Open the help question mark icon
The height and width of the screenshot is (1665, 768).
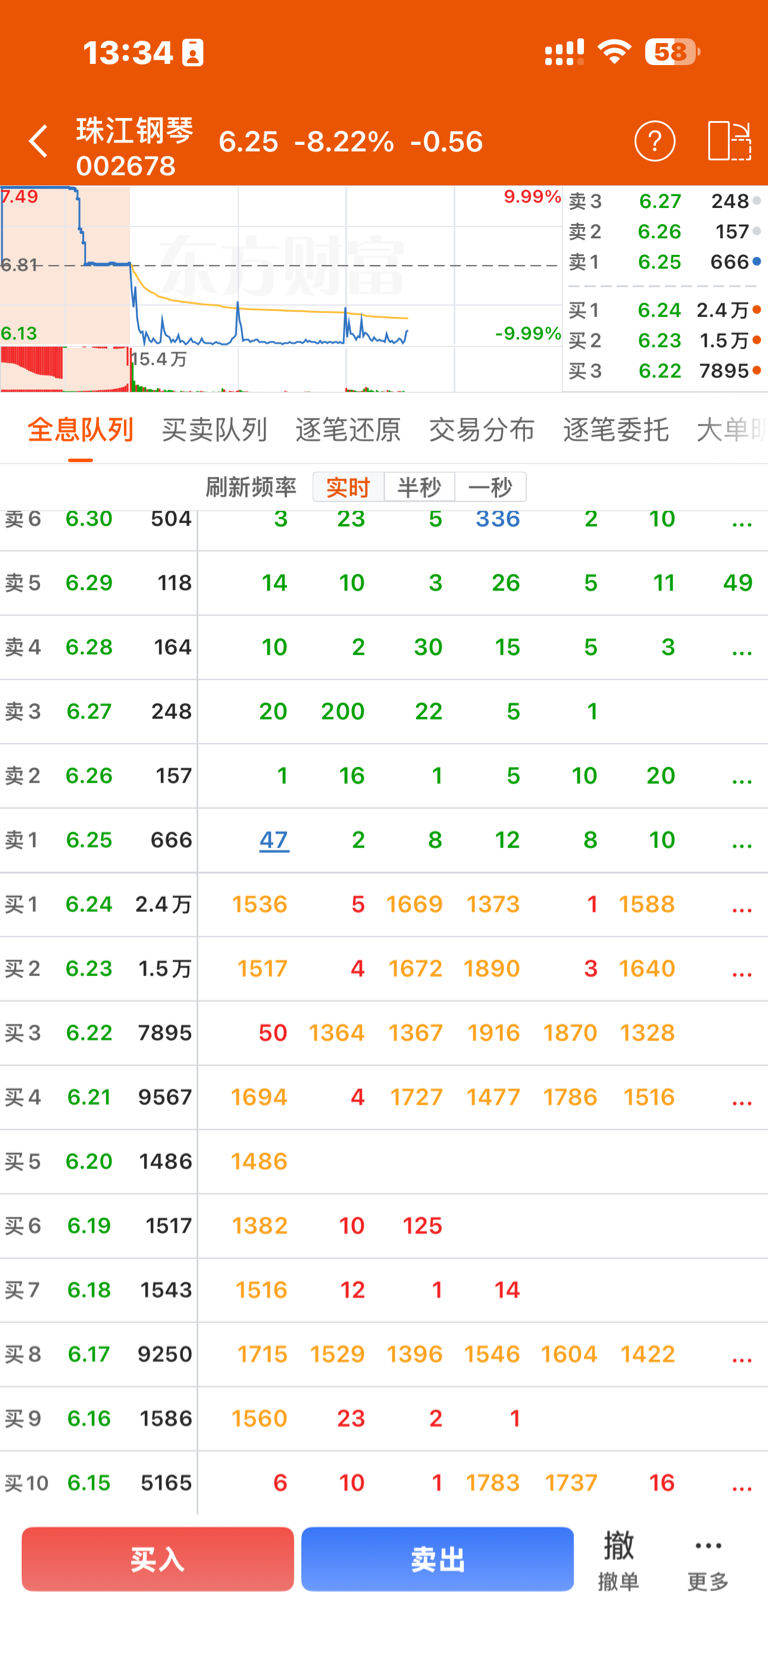[655, 141]
